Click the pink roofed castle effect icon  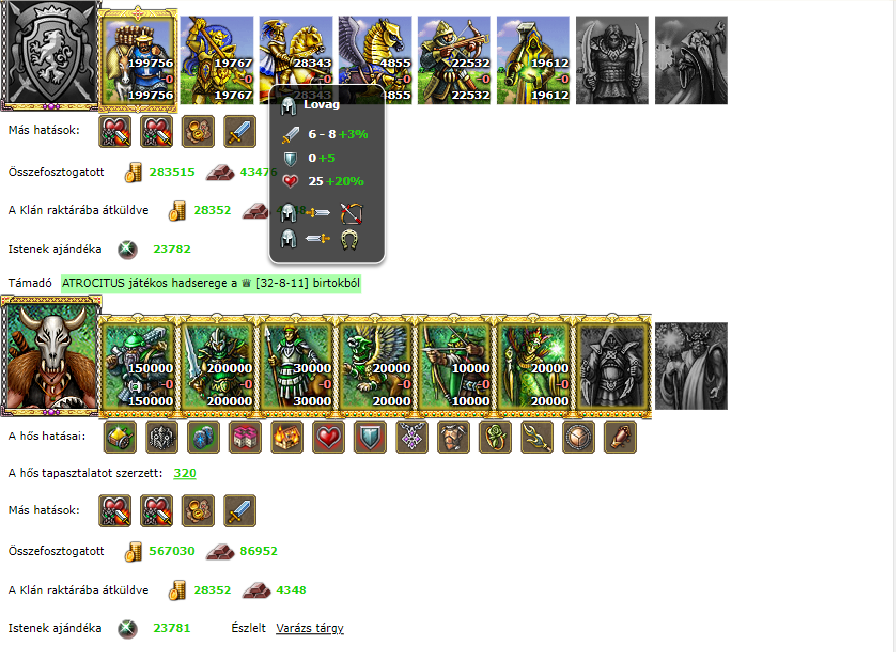pyautogui.click(x=245, y=437)
